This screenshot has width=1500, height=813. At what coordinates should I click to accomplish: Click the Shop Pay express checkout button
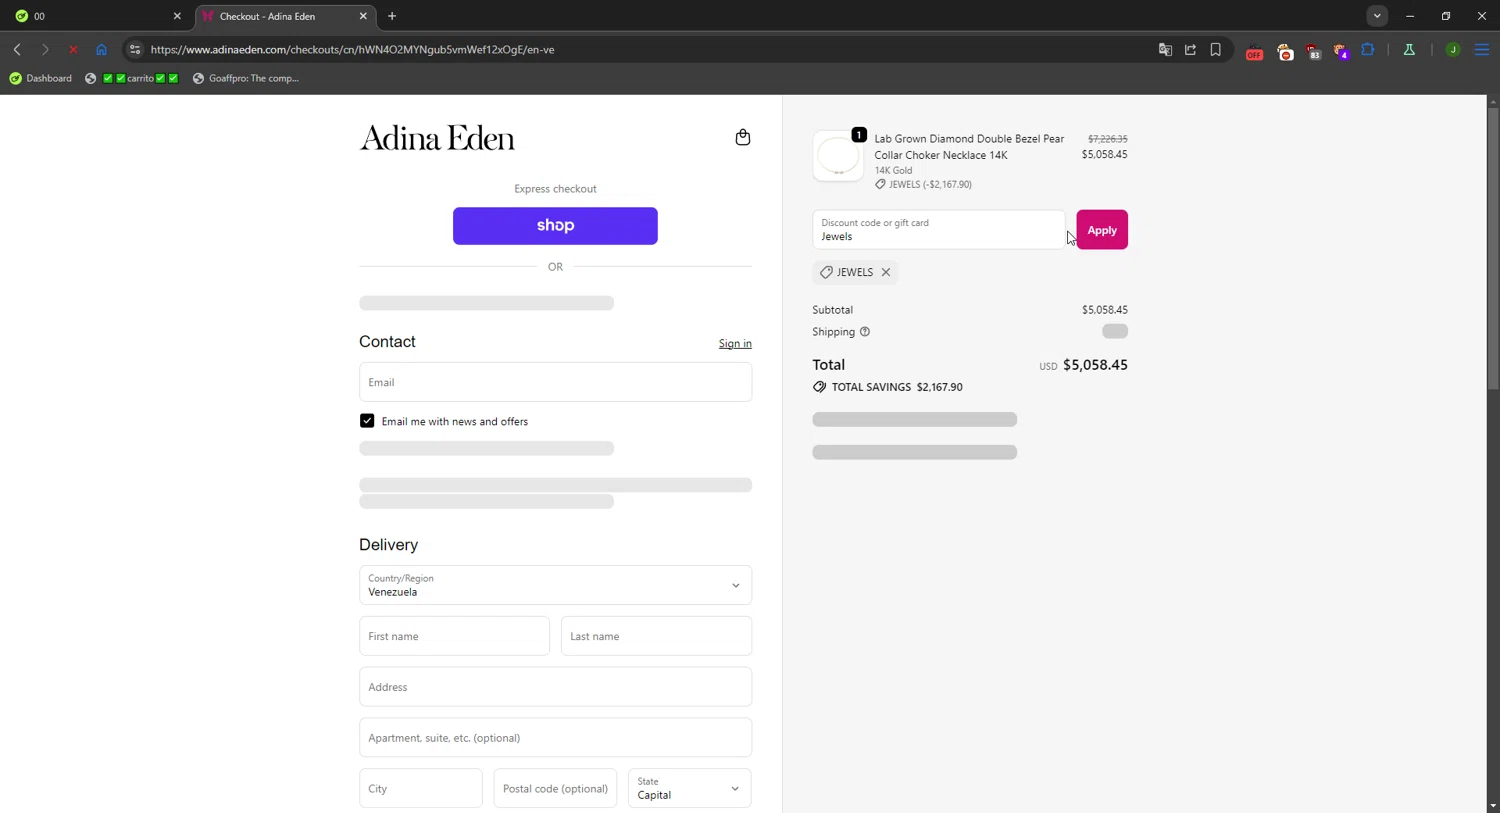point(555,226)
